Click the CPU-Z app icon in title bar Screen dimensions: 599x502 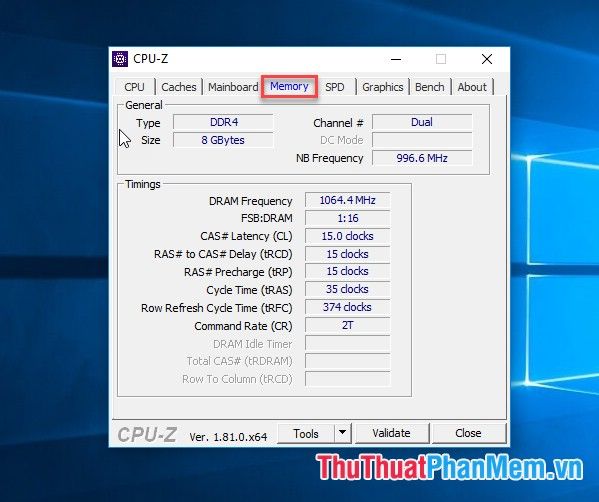point(120,59)
